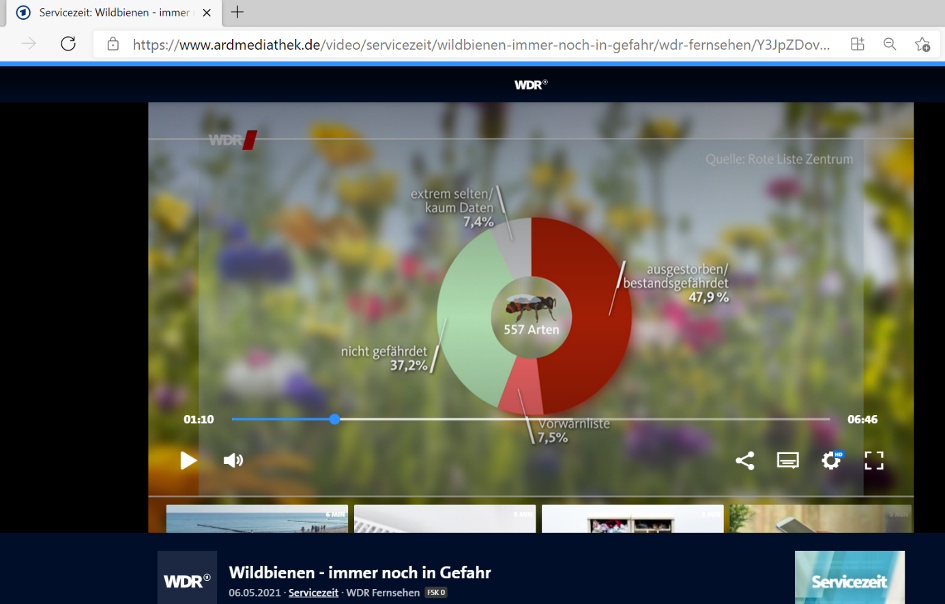Click the WDR channel logo beside the title
Image resolution: width=945 pixels, height=604 pixels.
[187, 577]
